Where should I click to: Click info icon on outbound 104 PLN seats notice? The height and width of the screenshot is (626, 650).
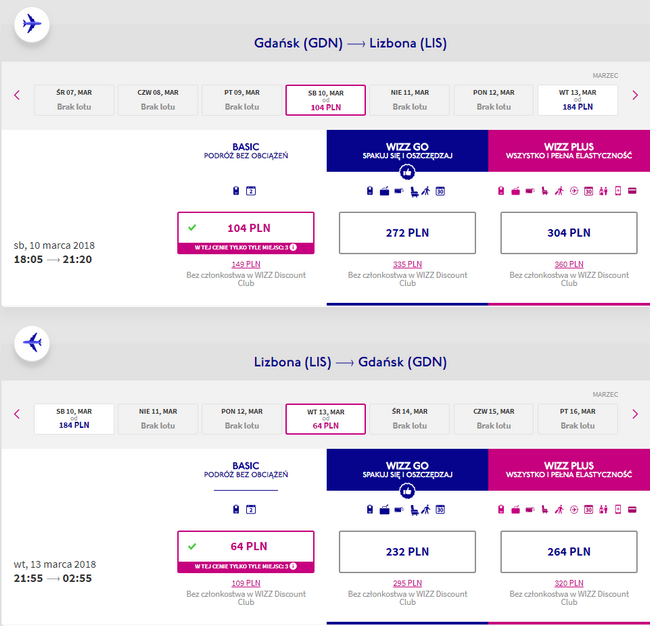click(293, 247)
